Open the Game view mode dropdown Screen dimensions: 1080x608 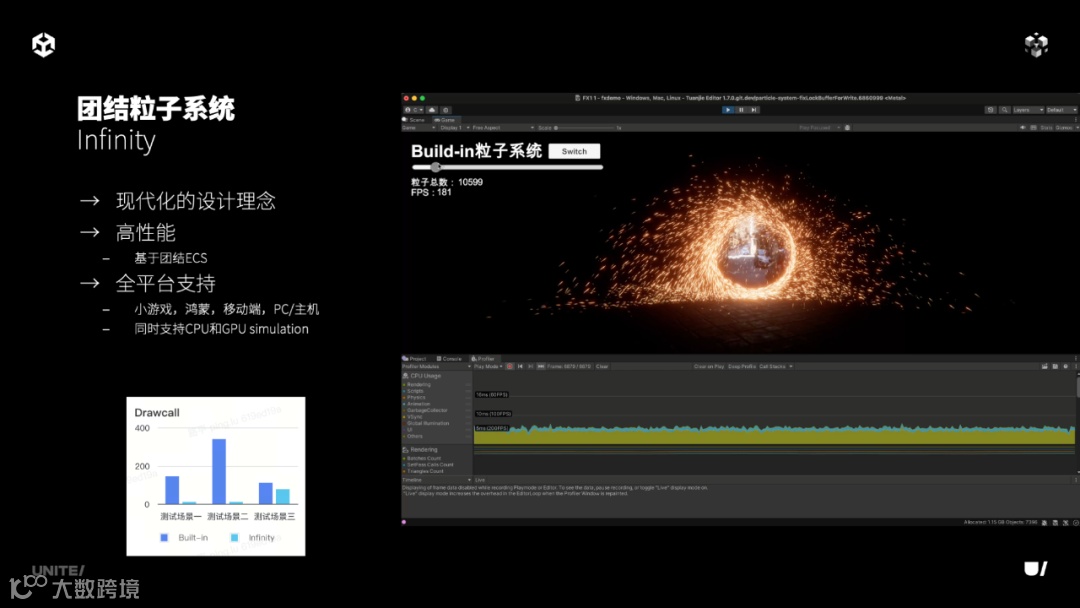419,127
